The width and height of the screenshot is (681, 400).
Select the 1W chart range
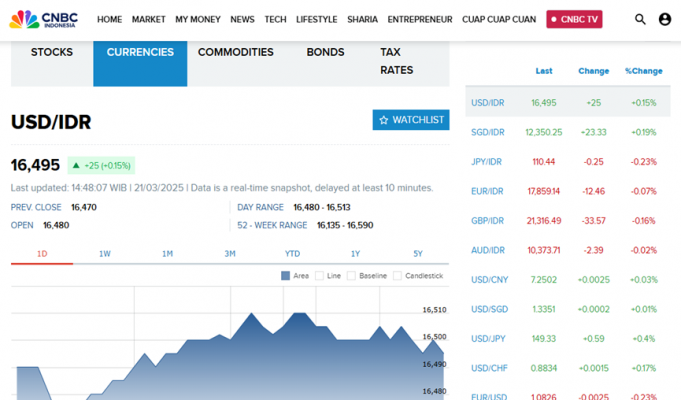coord(105,254)
